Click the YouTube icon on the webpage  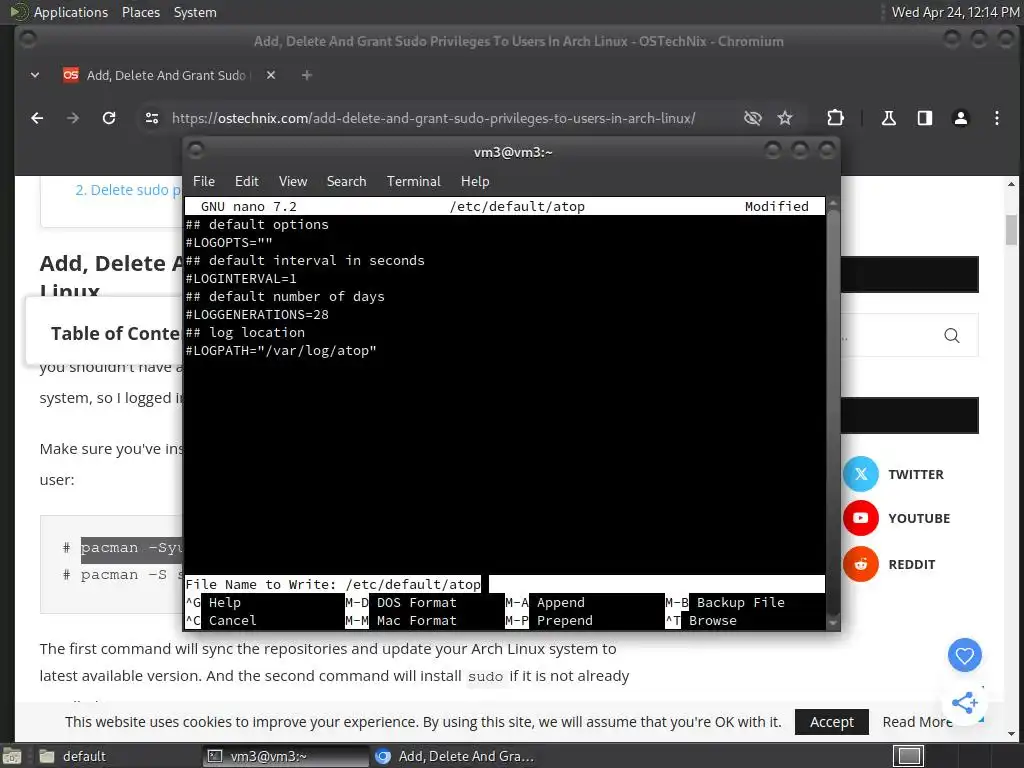[861, 519]
